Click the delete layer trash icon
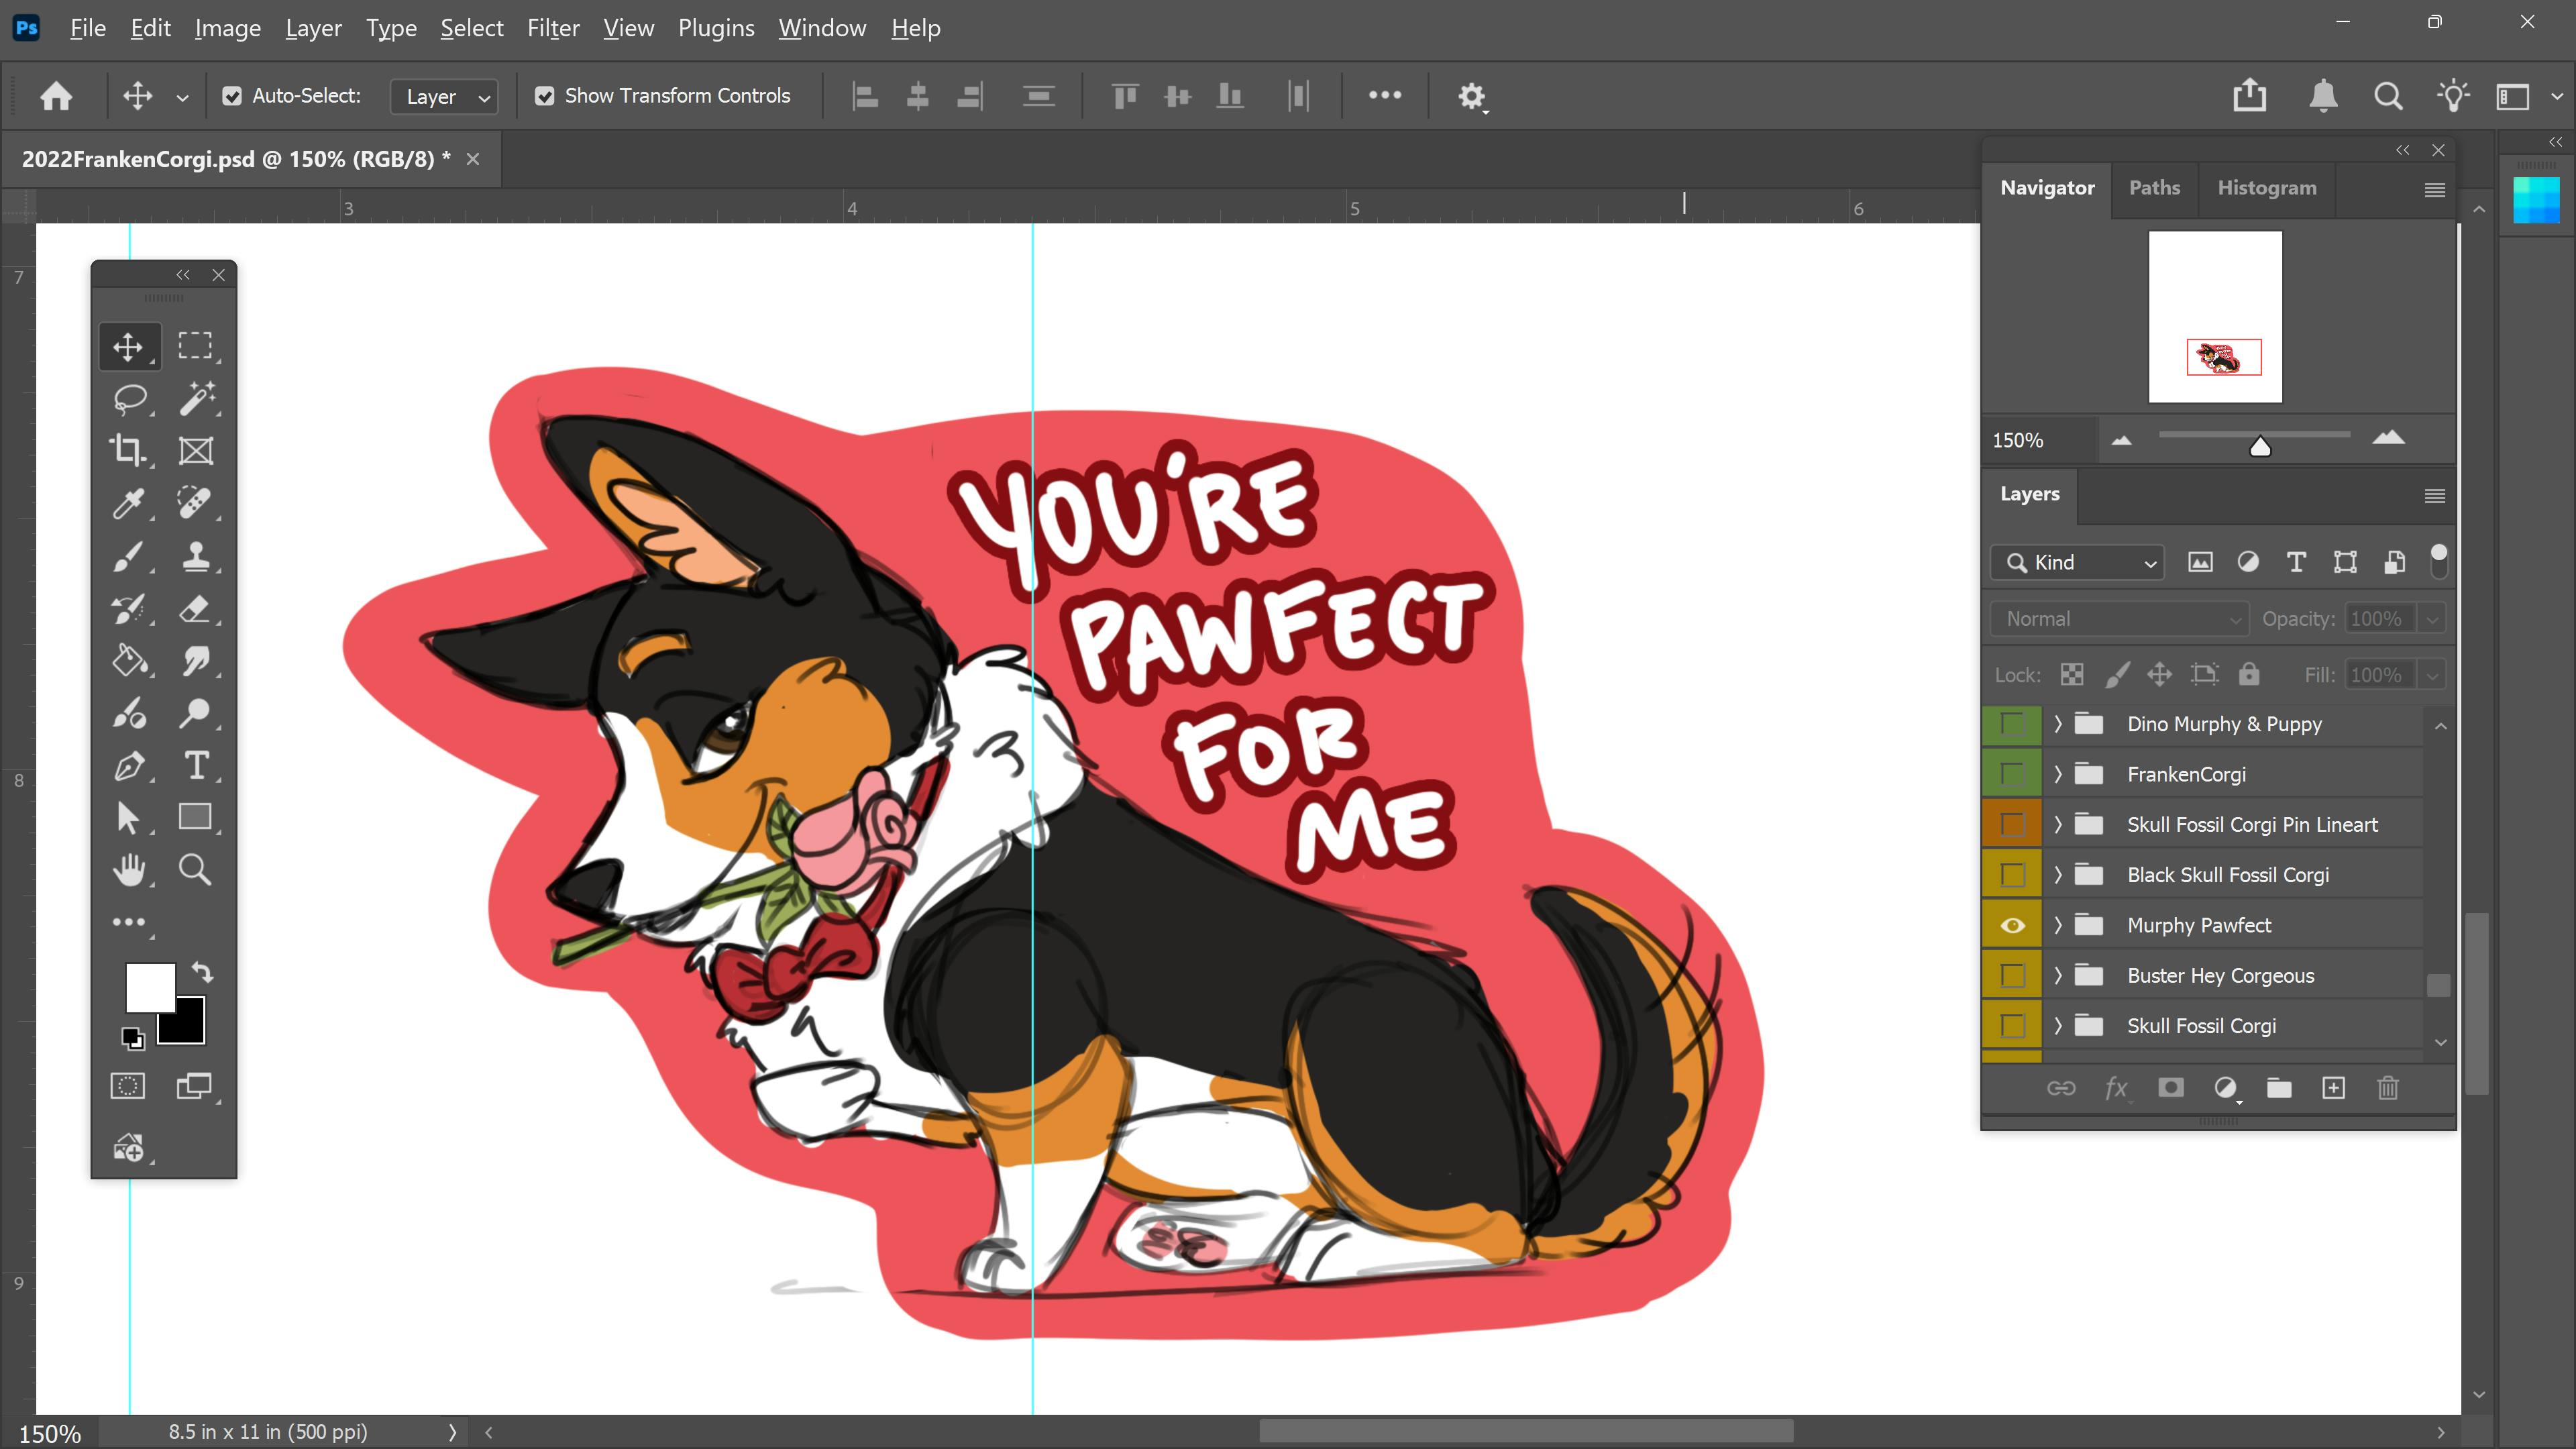The height and width of the screenshot is (1449, 2576). (x=2387, y=1088)
